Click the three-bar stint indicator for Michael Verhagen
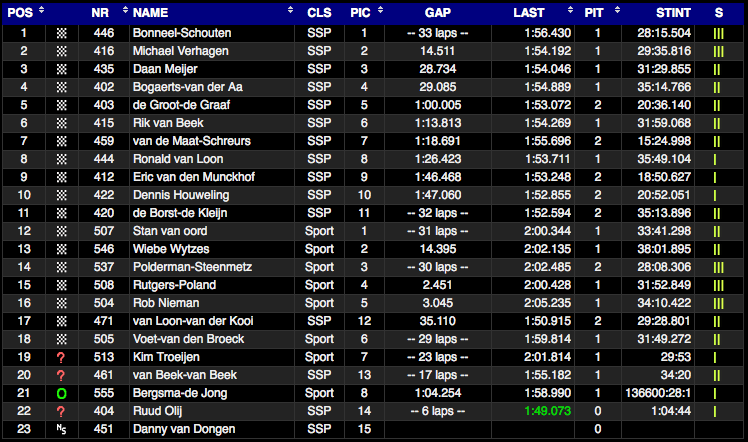The height and width of the screenshot is (442, 748). pos(718,51)
